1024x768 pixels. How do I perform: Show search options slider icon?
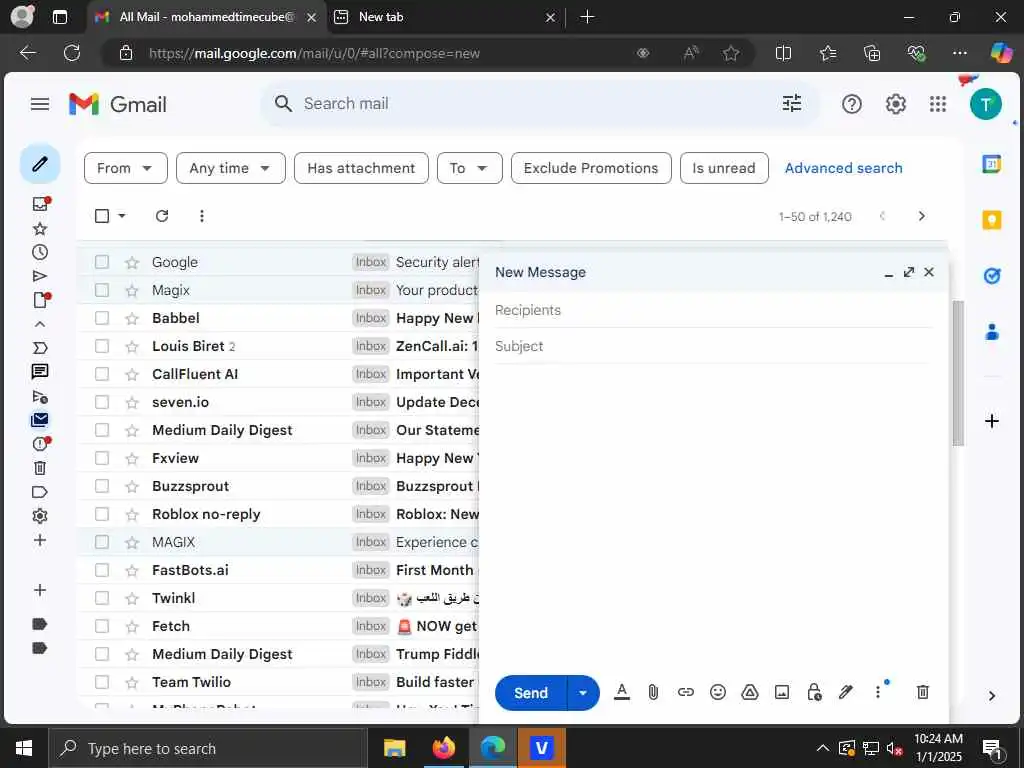(x=792, y=103)
